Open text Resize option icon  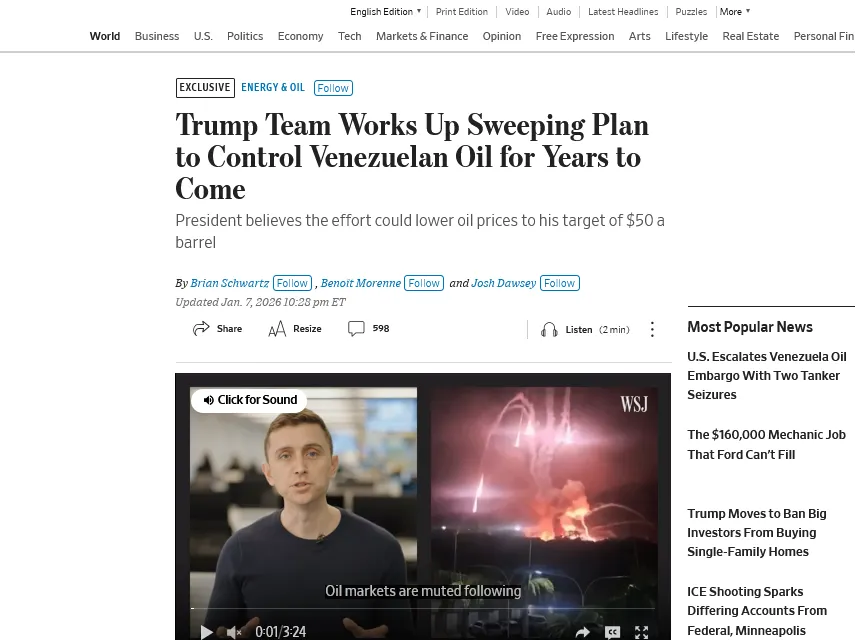[277, 329]
